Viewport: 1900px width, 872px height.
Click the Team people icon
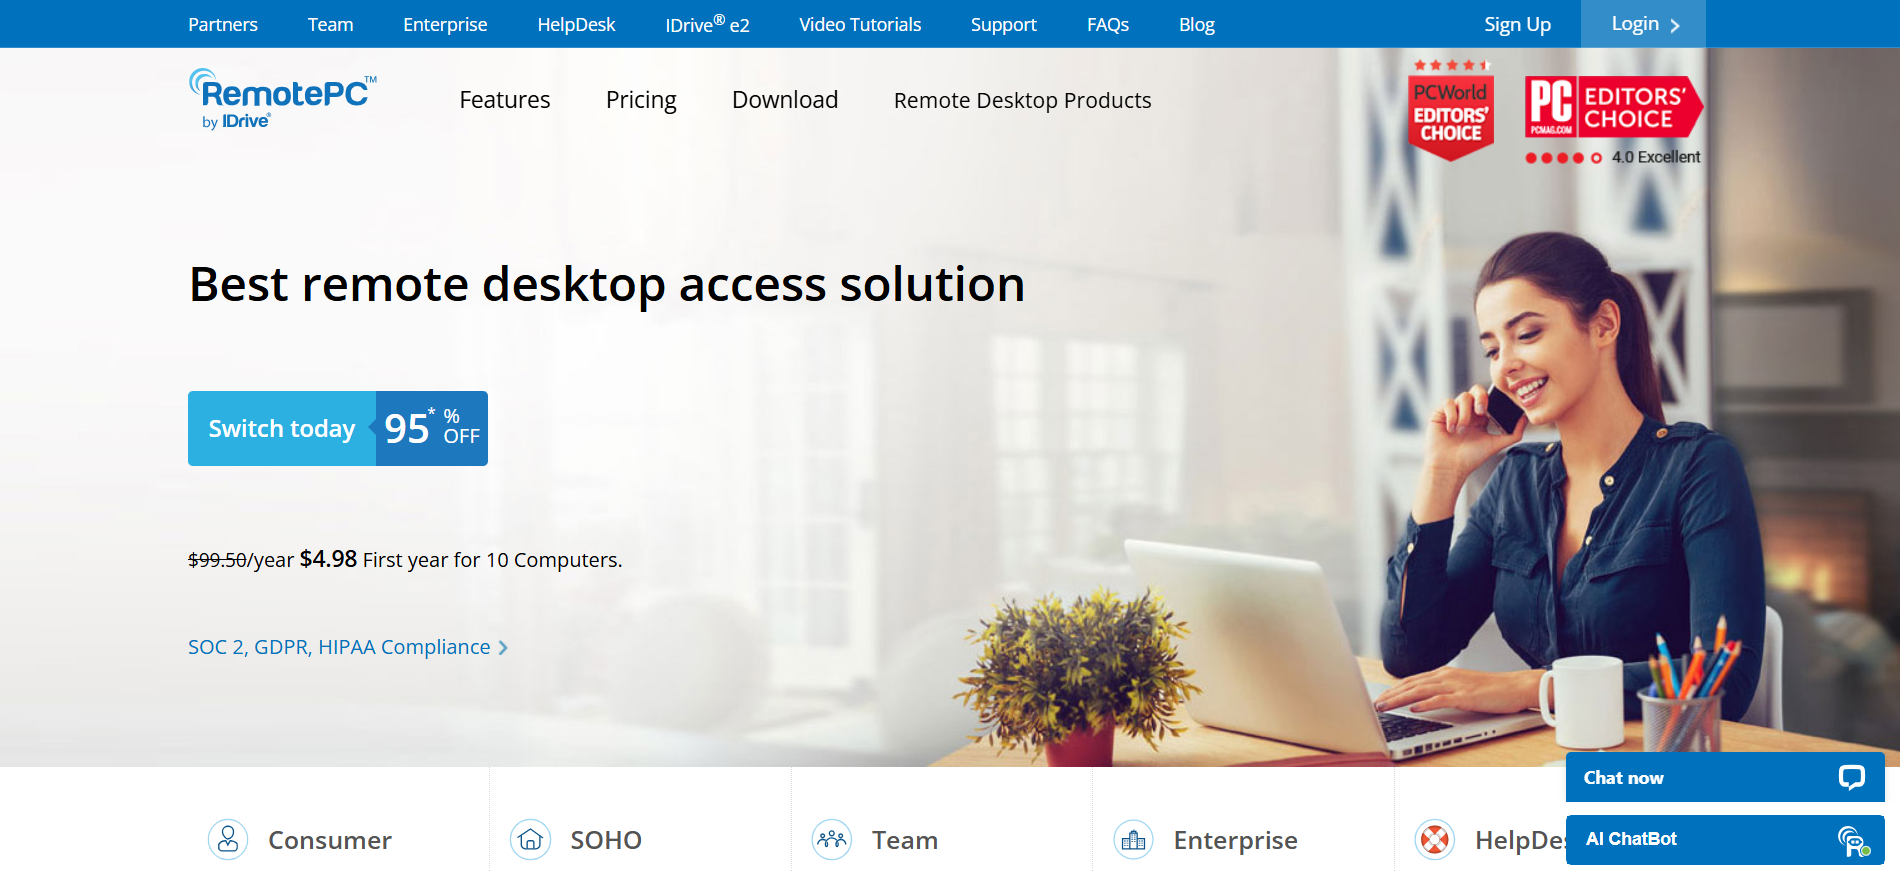tap(831, 839)
